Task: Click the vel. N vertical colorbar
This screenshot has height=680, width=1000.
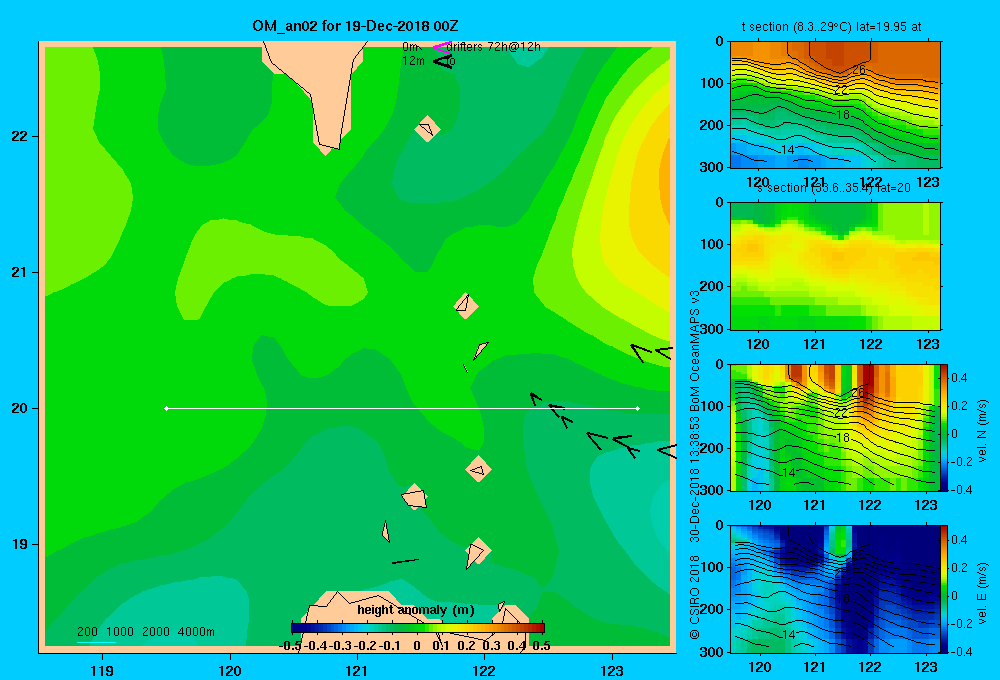Action: (944, 427)
